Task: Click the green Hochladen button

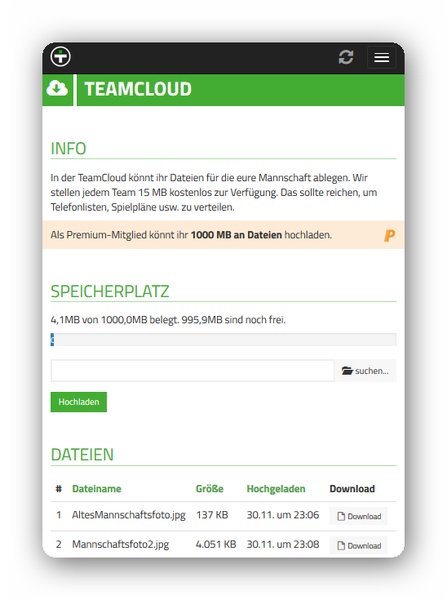Action: (x=79, y=402)
